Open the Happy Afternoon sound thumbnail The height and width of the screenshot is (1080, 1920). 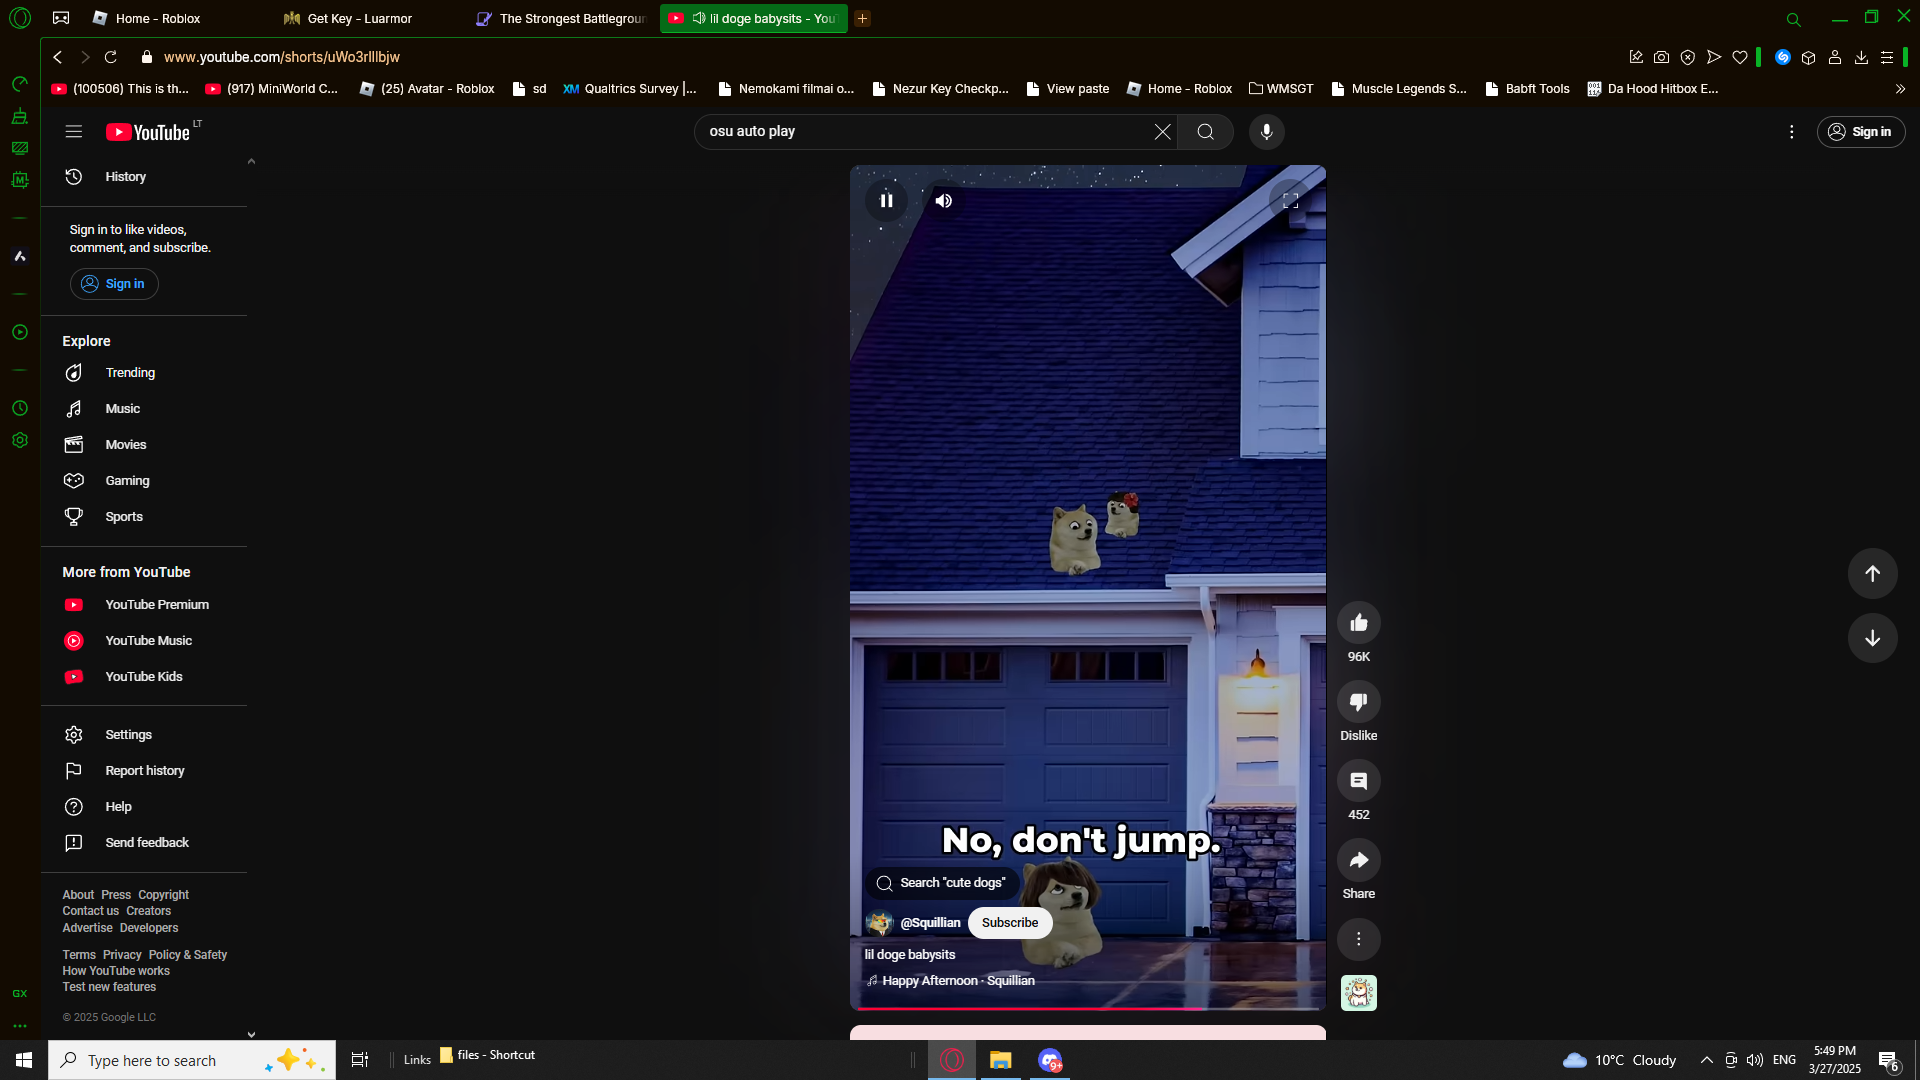click(x=1358, y=993)
